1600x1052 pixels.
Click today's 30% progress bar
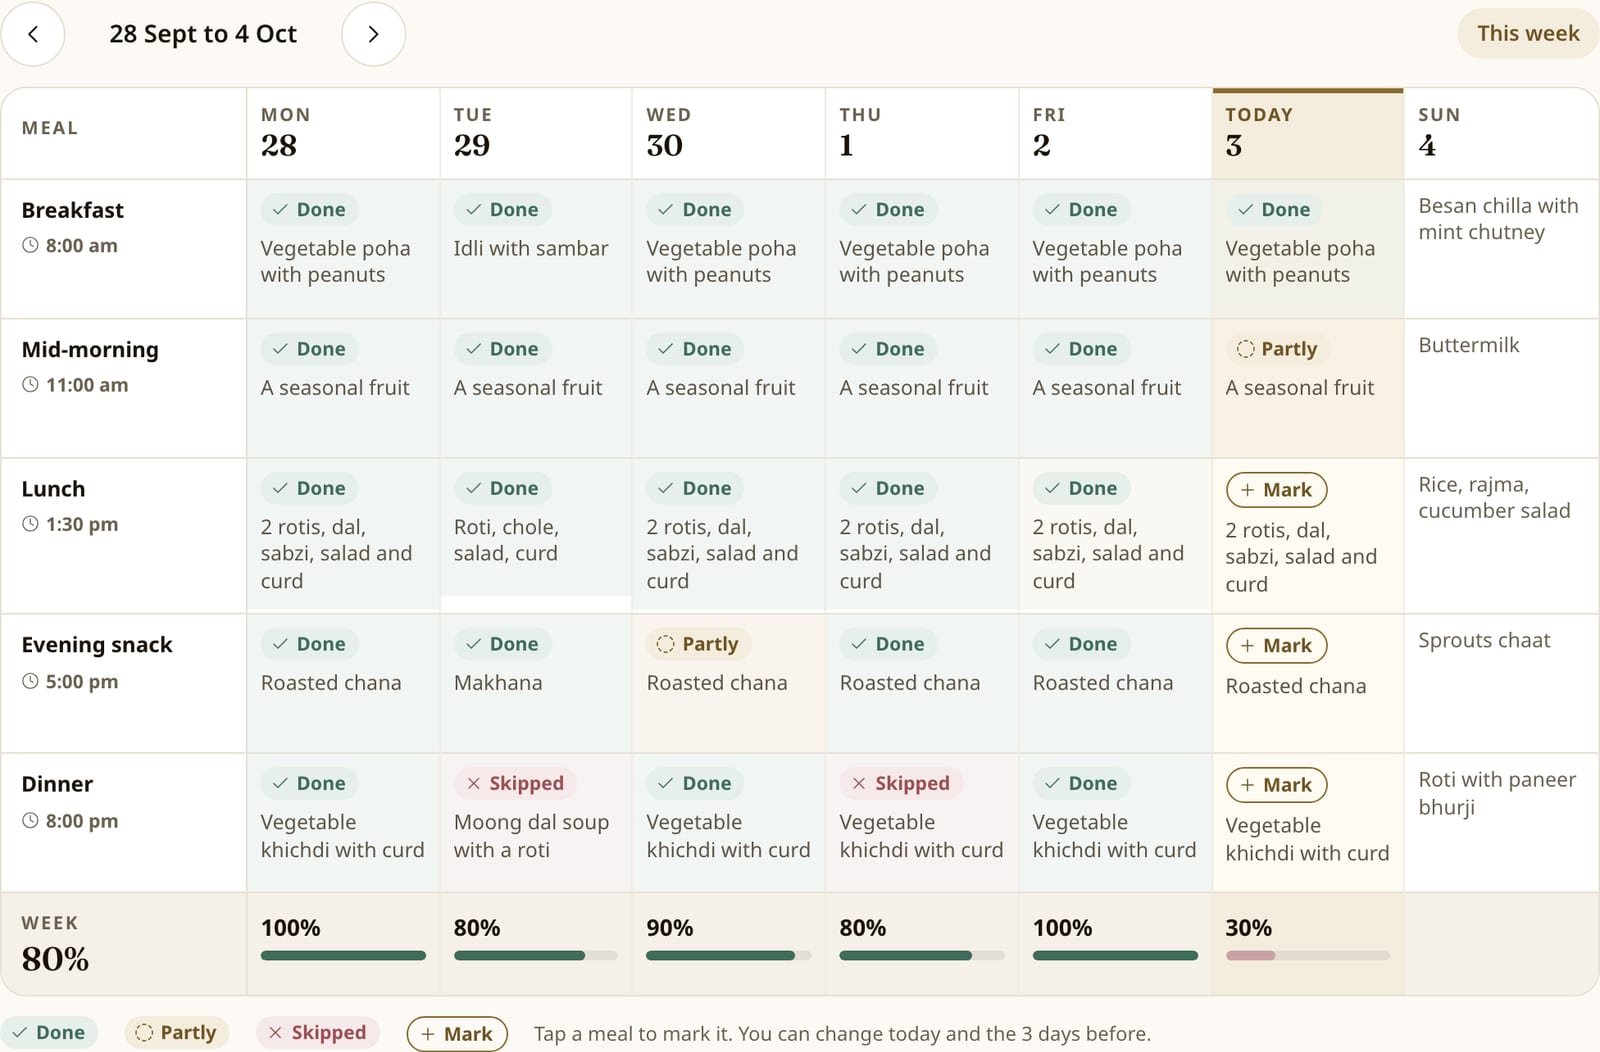[1308, 955]
